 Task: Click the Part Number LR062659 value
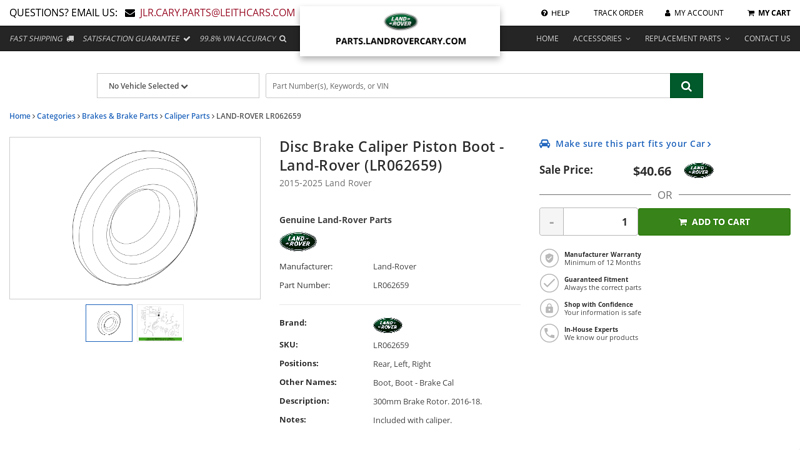(x=391, y=285)
